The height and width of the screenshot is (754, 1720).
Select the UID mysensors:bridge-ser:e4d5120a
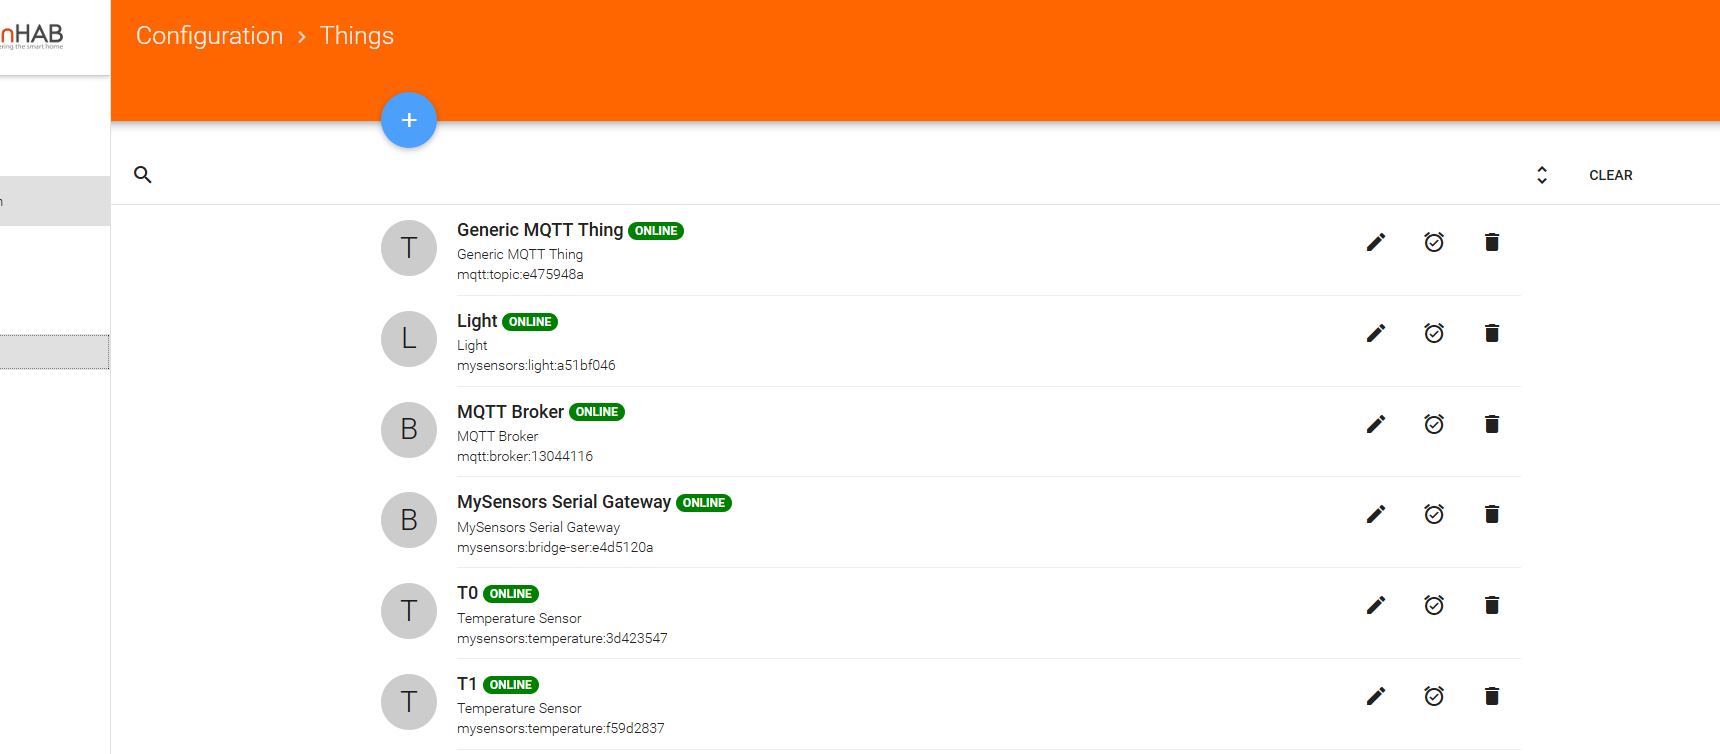coord(555,547)
